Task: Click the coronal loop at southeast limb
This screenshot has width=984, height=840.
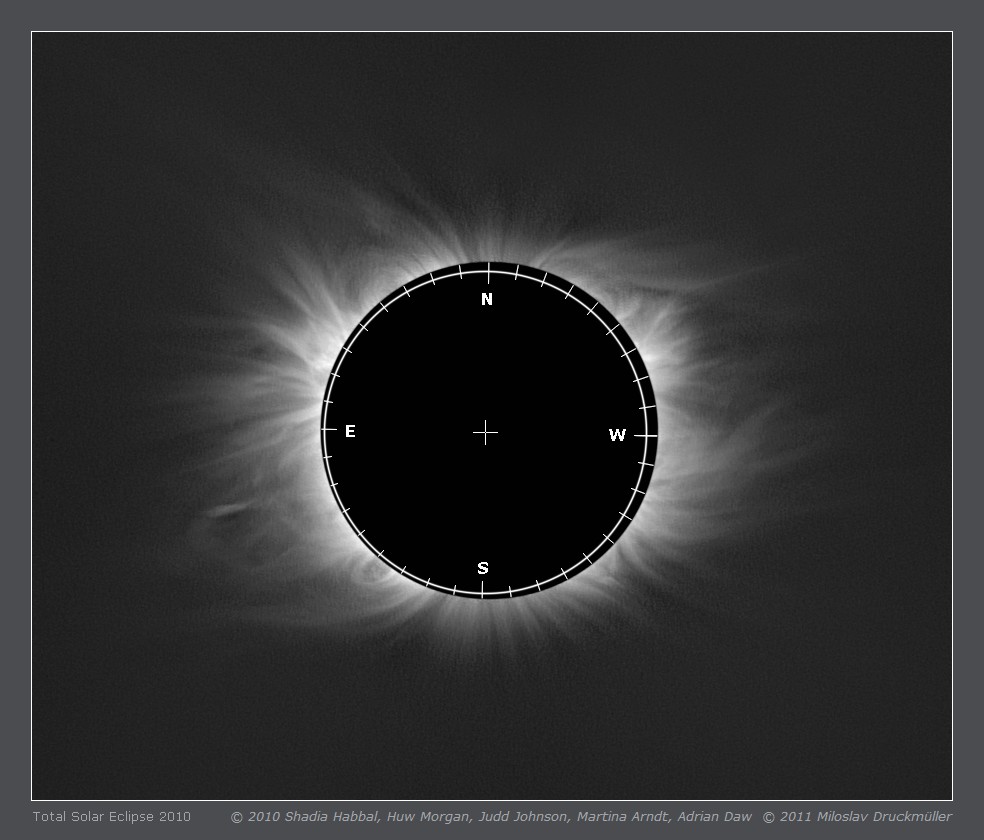Action: point(378,572)
